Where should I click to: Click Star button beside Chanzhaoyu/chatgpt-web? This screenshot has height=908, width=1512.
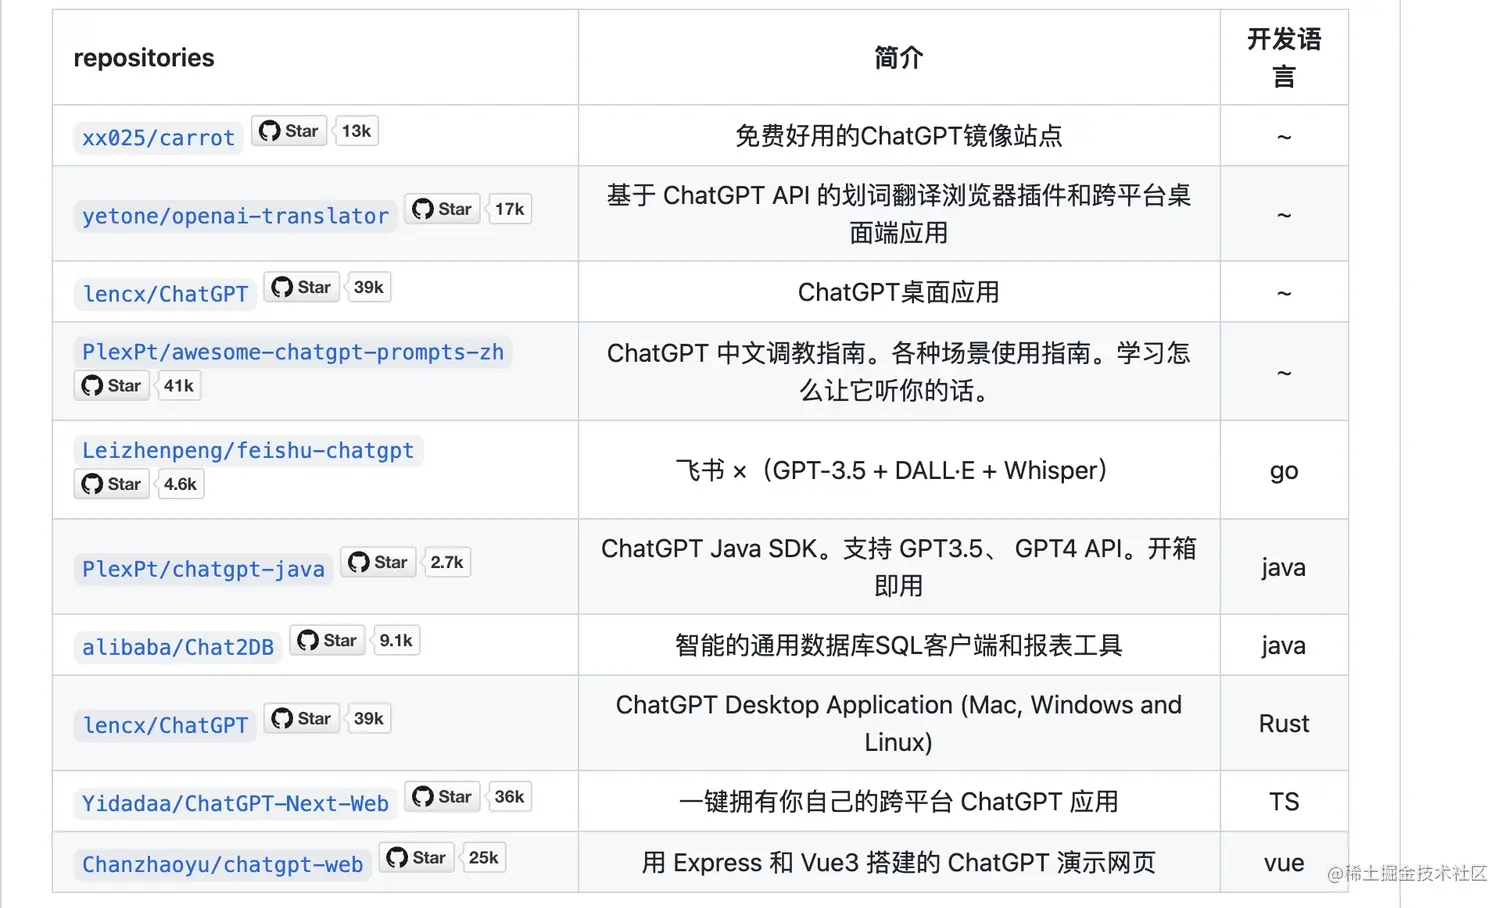[417, 857]
